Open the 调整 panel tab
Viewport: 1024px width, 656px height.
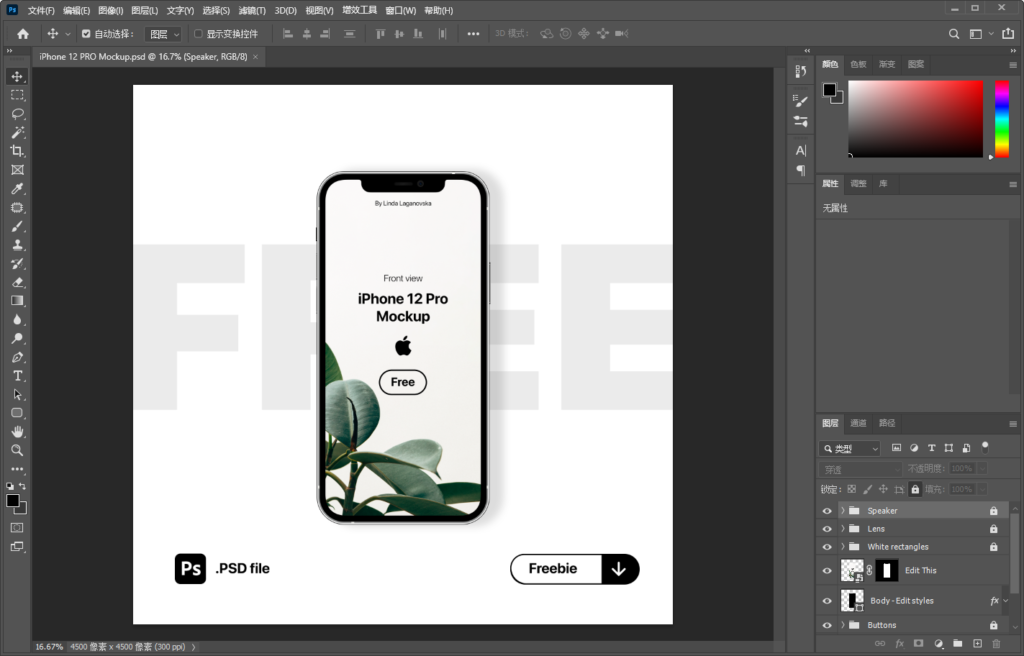(858, 184)
